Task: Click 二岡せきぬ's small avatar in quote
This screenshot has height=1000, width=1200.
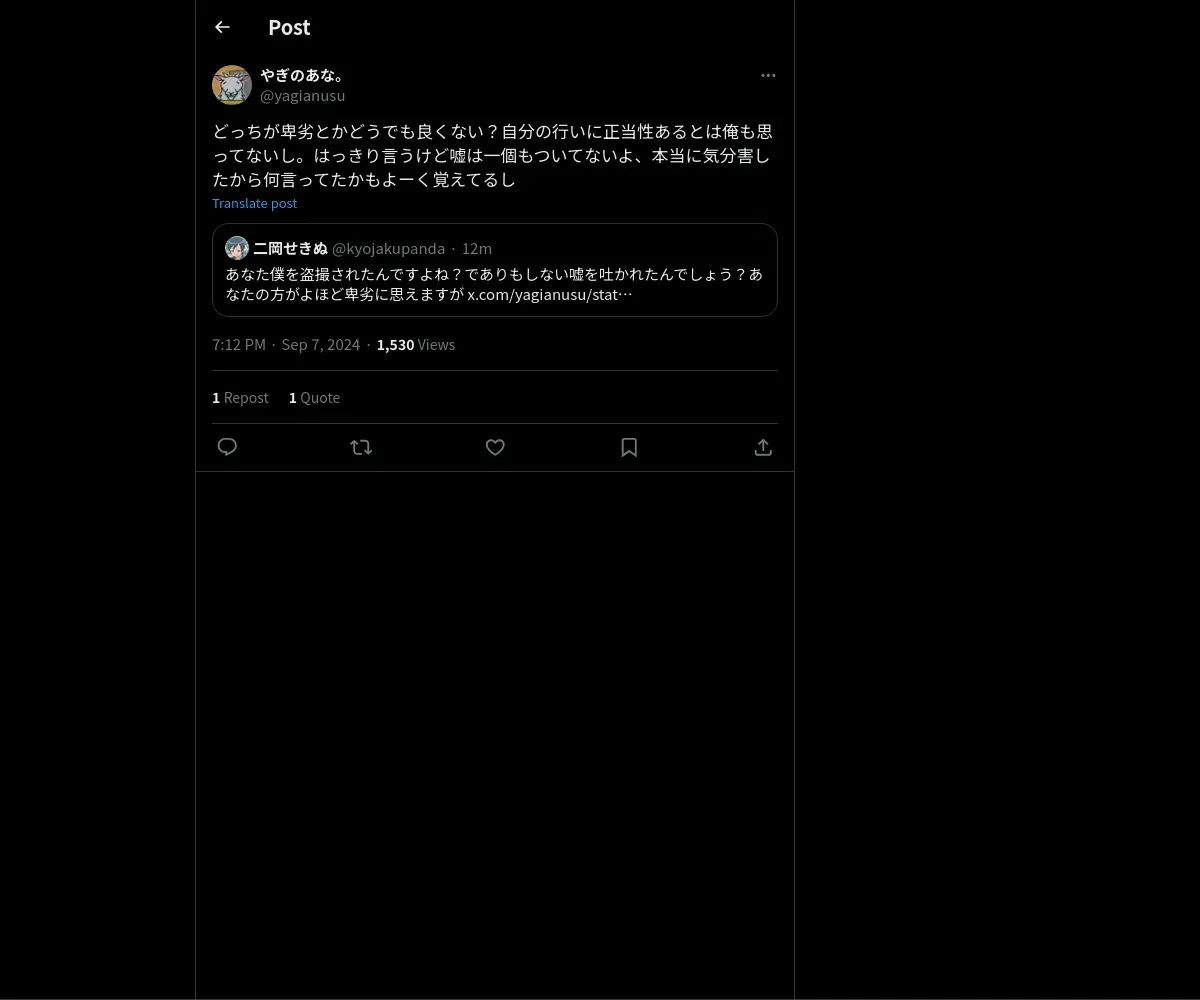Action: (237, 248)
